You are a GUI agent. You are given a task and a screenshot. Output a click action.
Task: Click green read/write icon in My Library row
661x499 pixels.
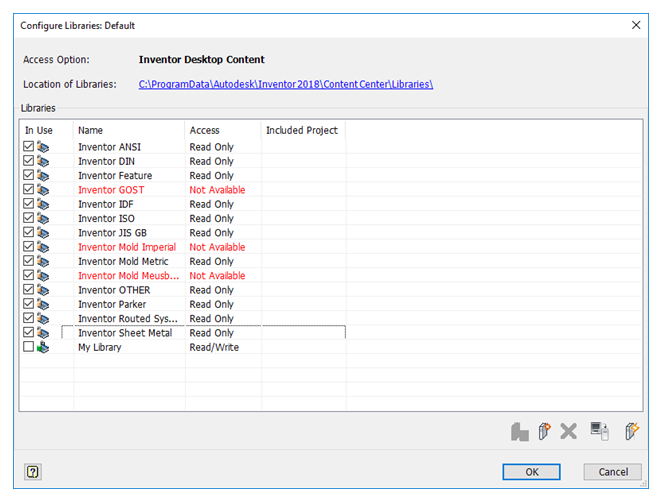coord(43,348)
